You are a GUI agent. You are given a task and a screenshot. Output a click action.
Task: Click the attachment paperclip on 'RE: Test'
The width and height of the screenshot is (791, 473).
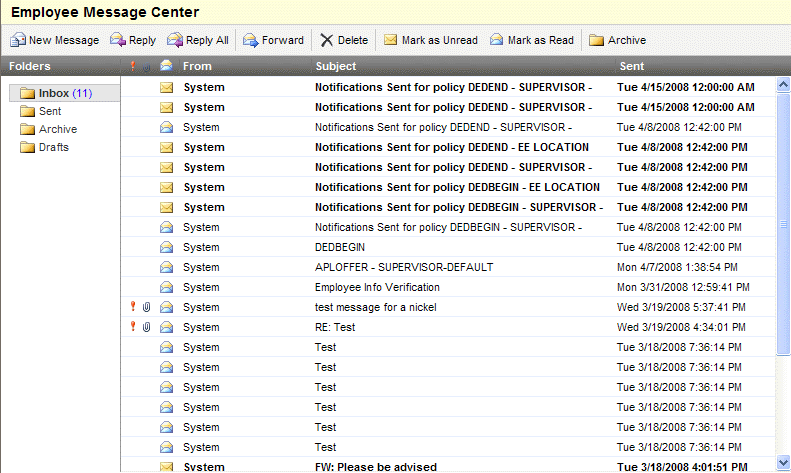click(x=146, y=327)
